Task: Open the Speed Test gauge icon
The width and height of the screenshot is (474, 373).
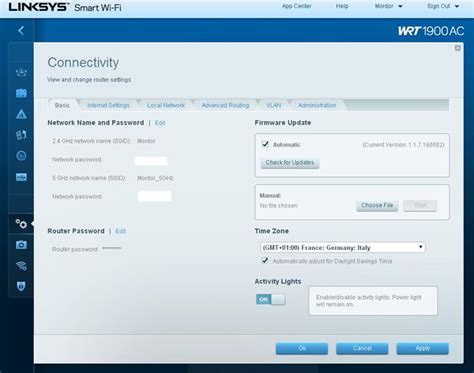Action: [21, 156]
